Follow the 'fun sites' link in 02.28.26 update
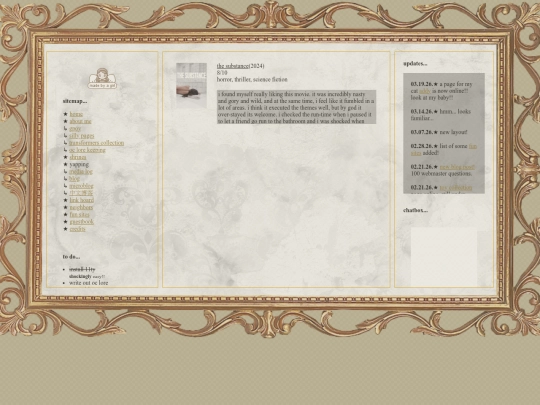 coord(473,146)
